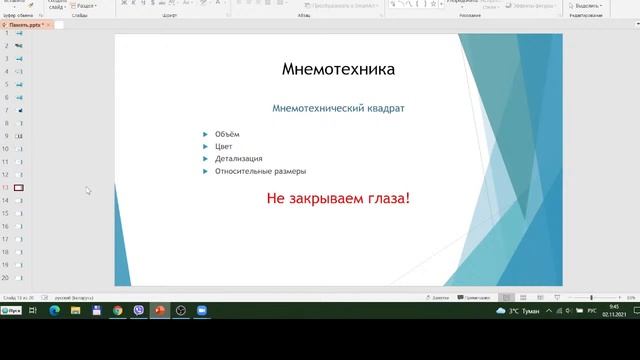The height and width of the screenshot is (360, 640).
Task: Switch to Normal view in status bar
Action: coord(507,298)
